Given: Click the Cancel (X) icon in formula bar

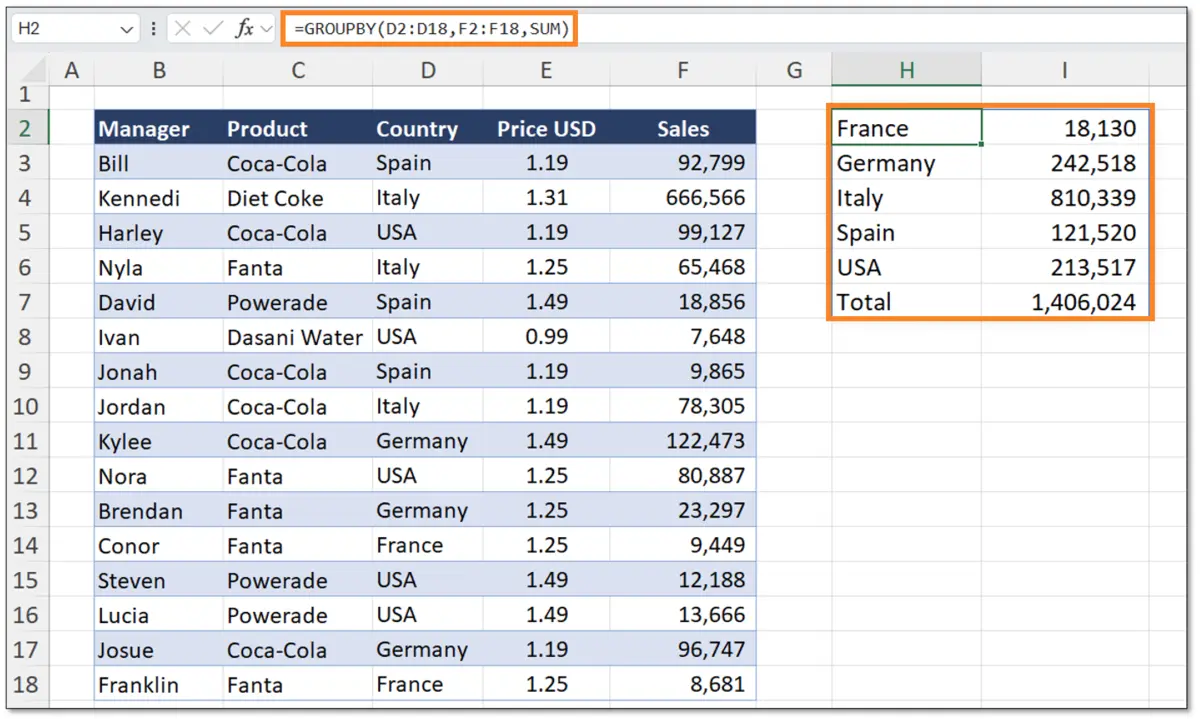Looking at the screenshot, I should pyautogui.click(x=182, y=30).
